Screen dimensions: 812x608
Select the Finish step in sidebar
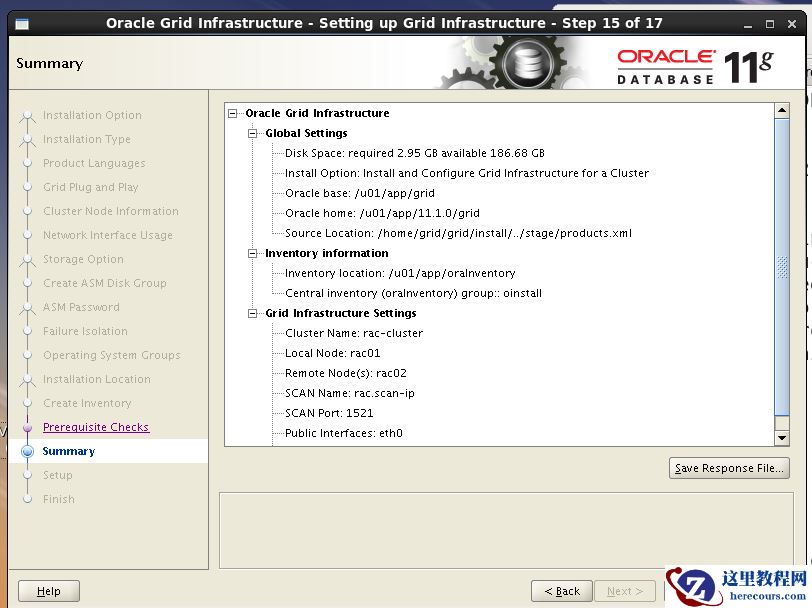click(59, 499)
